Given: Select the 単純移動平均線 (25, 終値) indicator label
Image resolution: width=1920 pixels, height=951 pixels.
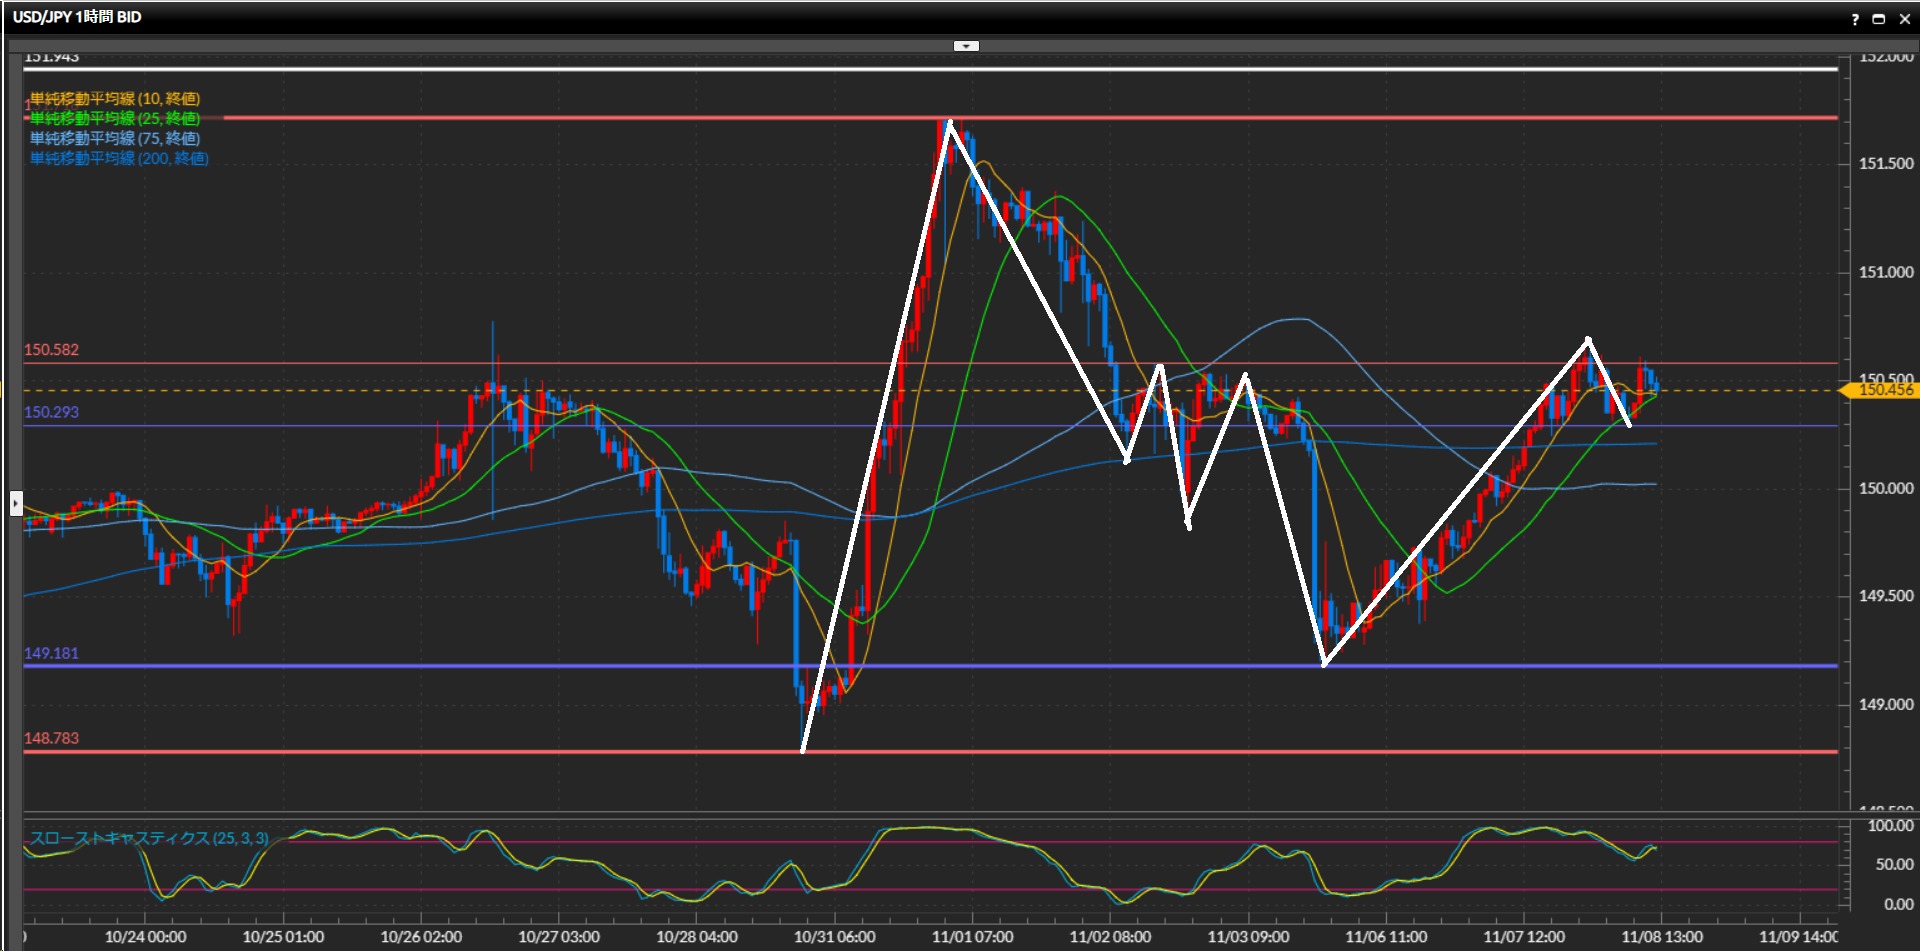Looking at the screenshot, I should pos(115,119).
